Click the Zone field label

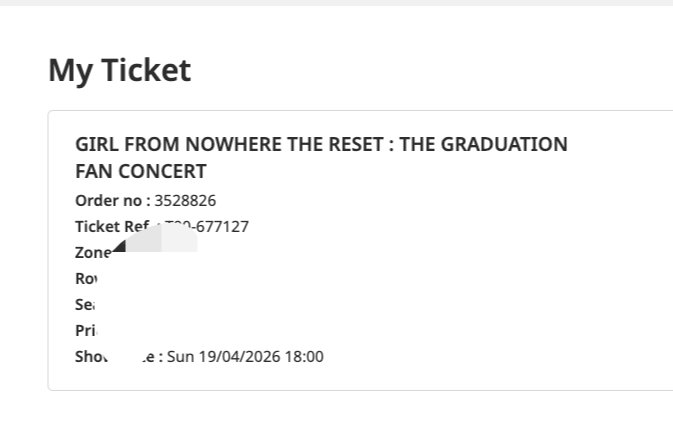click(91, 252)
